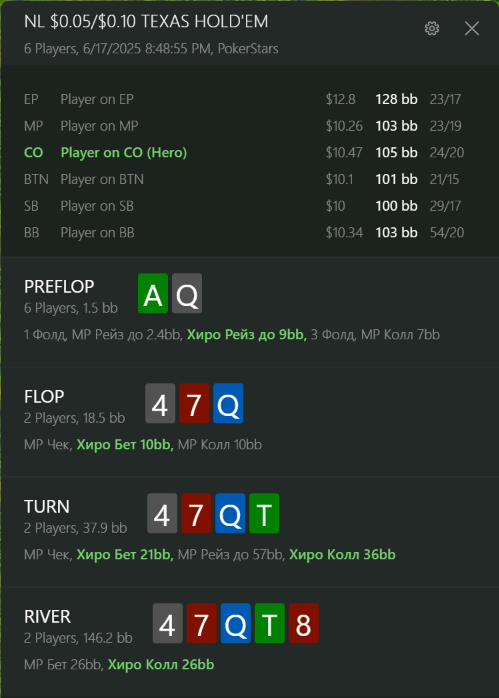499x698 pixels.
Task: Click the PREFLOP section heading
Action: [59, 287]
